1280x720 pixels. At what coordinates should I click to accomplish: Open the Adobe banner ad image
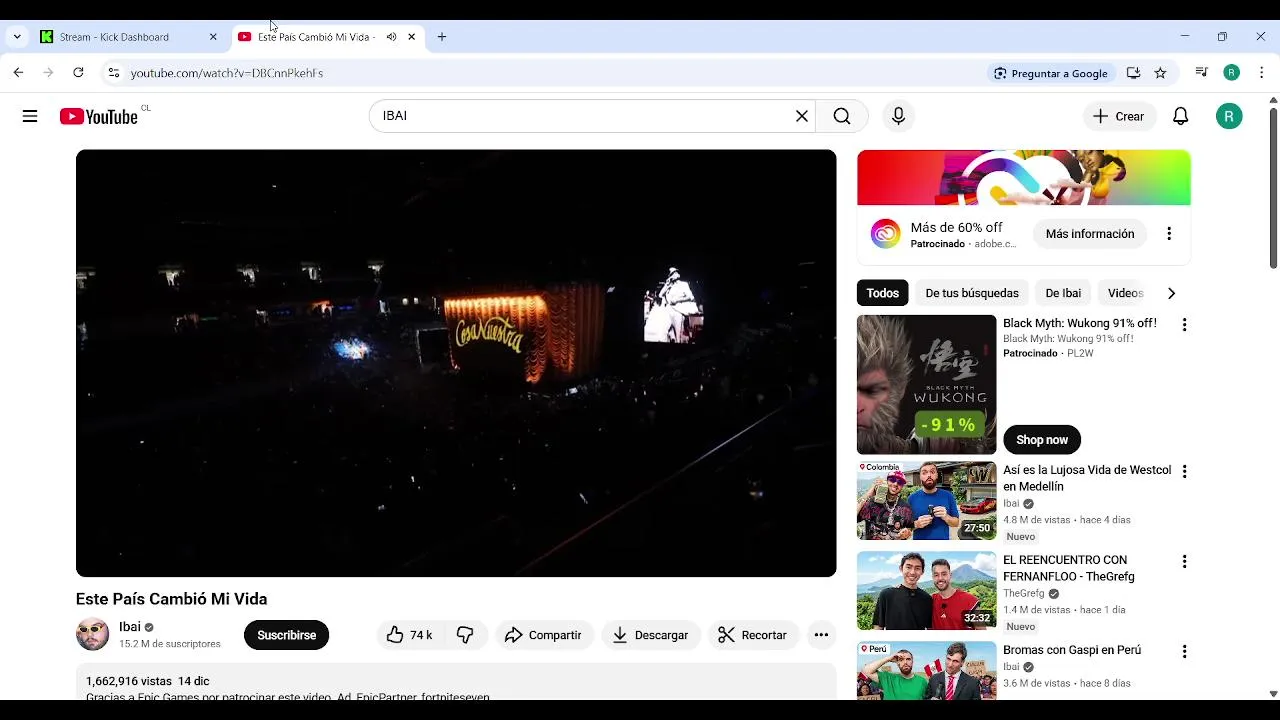click(x=1024, y=178)
